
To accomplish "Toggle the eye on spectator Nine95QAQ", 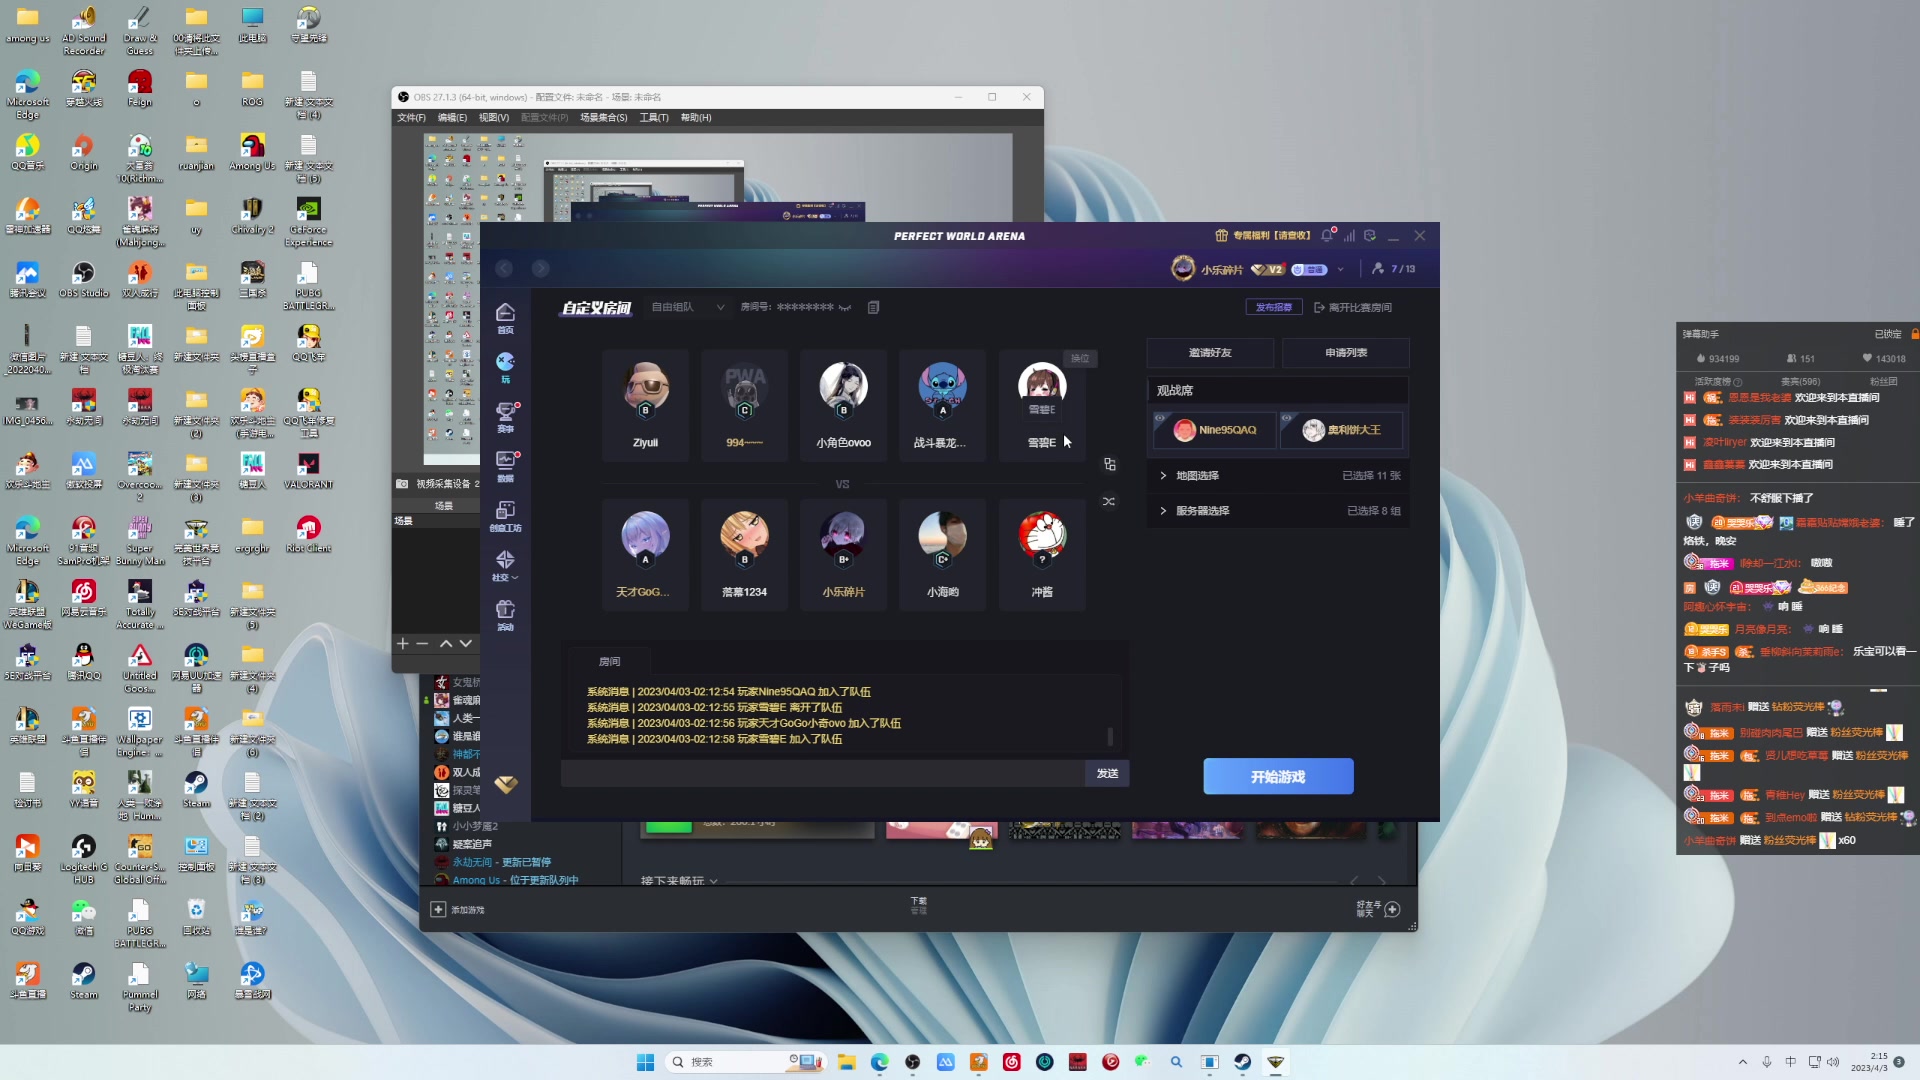I will tap(1161, 418).
